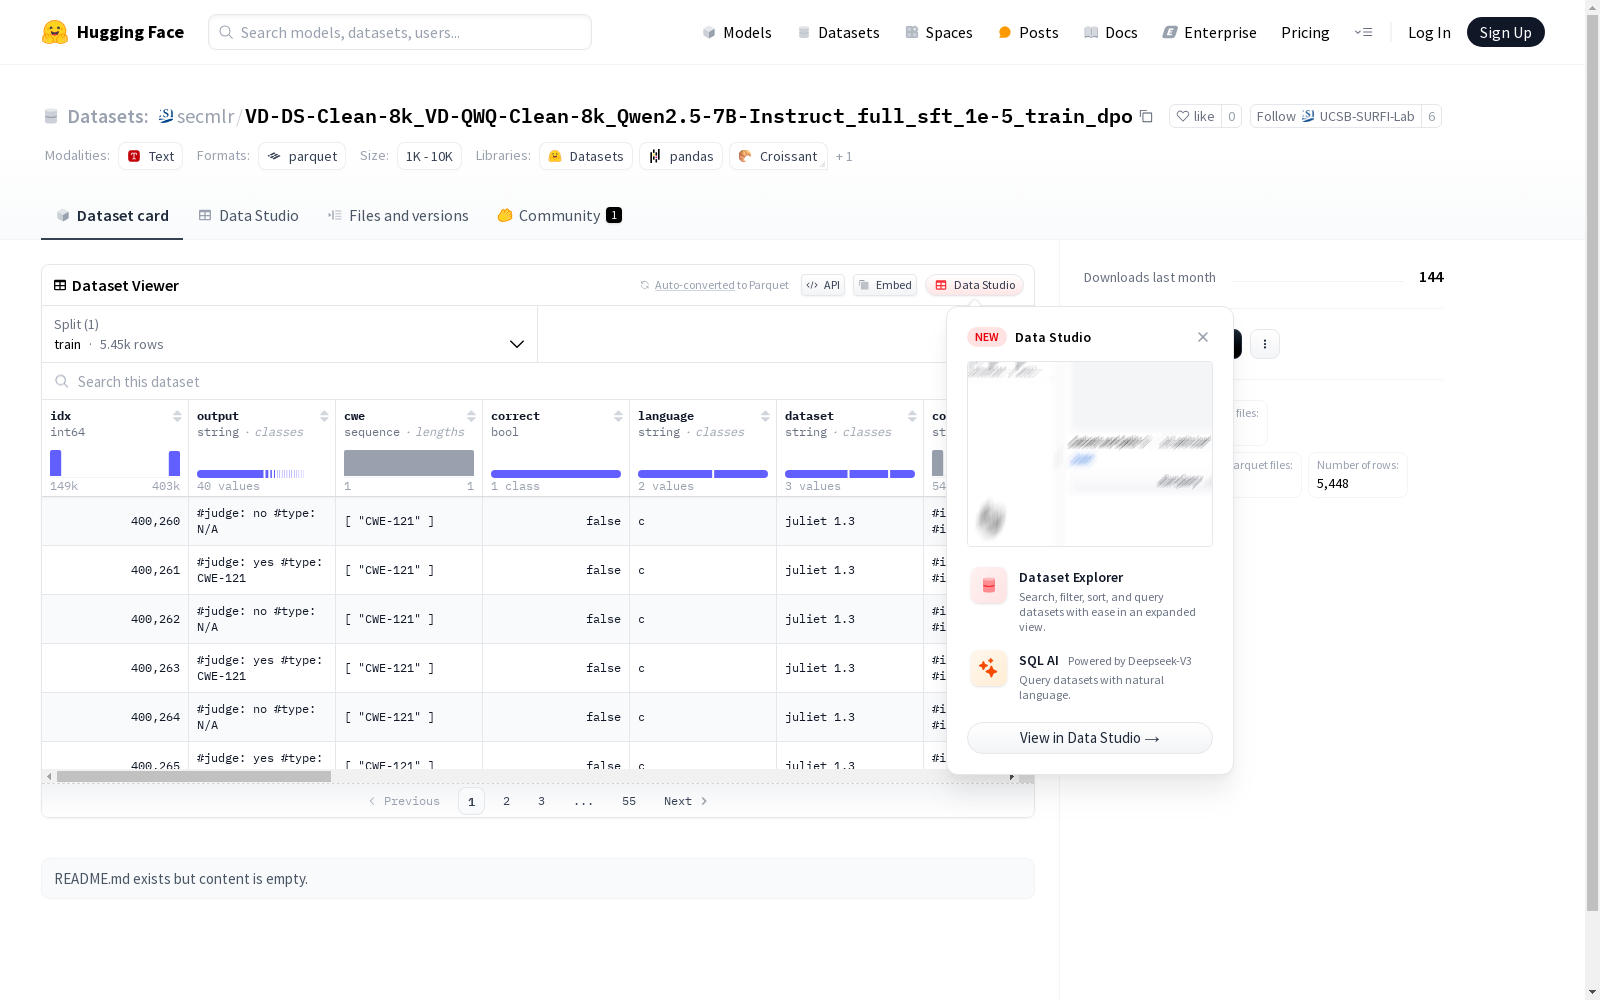The height and width of the screenshot is (1000, 1600).
Task: Click the Datasets library tag
Action: pos(586,156)
